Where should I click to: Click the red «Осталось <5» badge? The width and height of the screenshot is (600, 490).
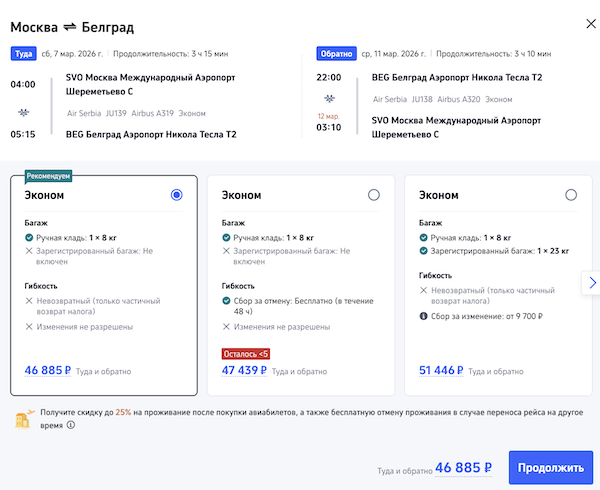coord(246,353)
